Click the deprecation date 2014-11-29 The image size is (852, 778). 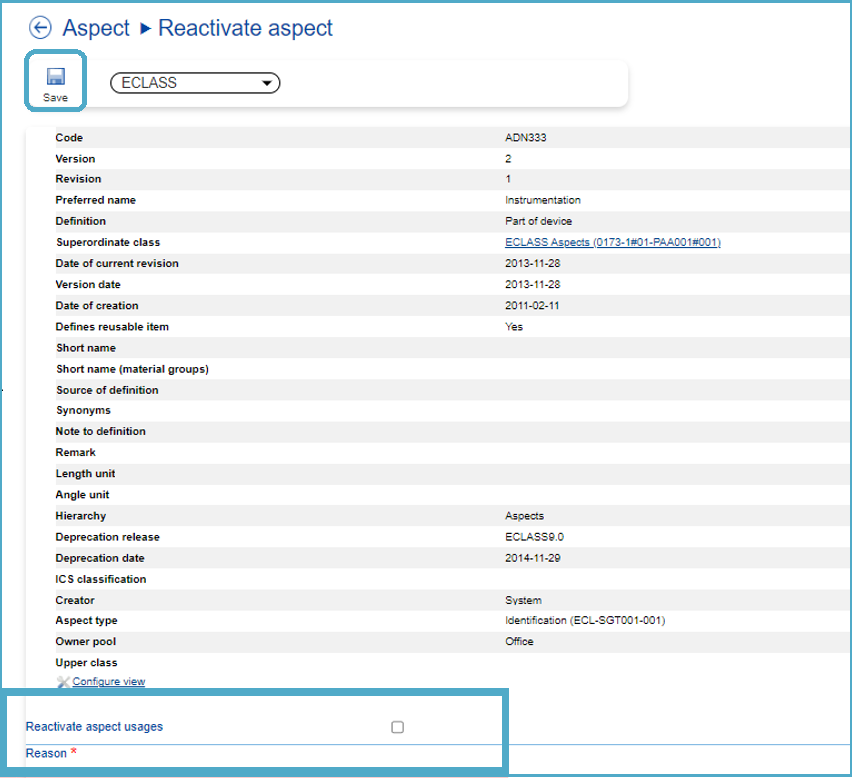tap(532, 558)
